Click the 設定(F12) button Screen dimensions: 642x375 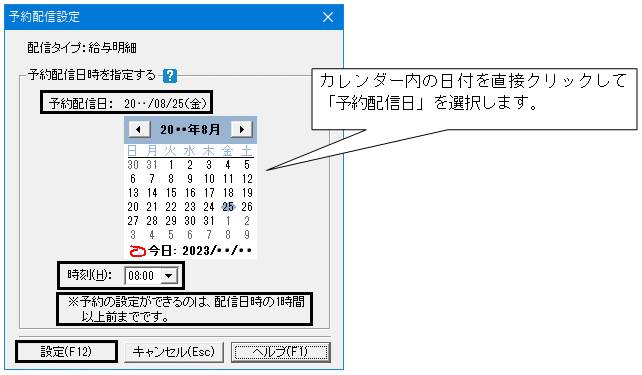(66, 352)
